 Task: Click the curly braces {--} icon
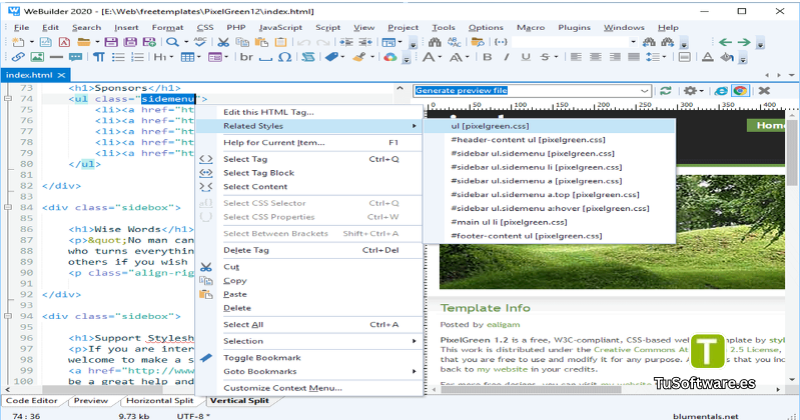(x=501, y=42)
